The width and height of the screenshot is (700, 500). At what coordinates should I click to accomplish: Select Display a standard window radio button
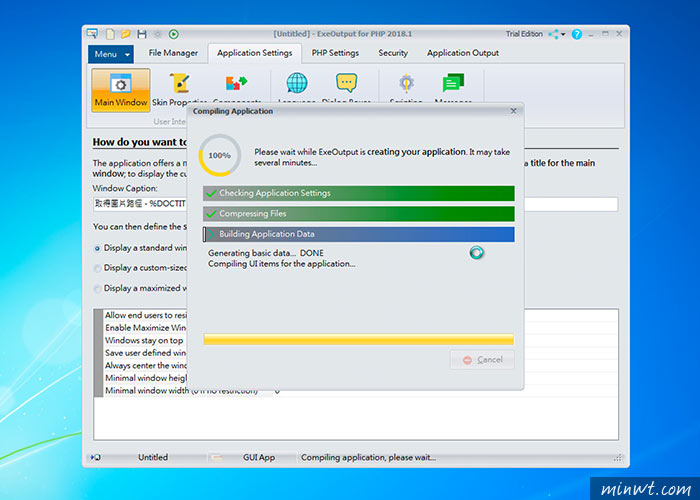coord(97,248)
